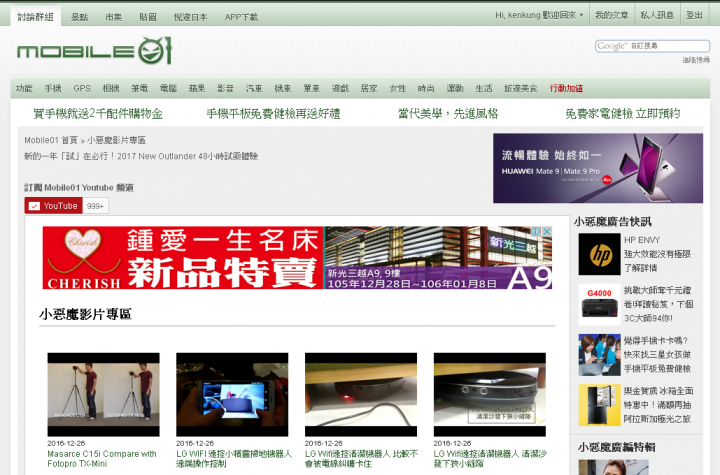Select 生活 in the category menu

click(x=484, y=88)
